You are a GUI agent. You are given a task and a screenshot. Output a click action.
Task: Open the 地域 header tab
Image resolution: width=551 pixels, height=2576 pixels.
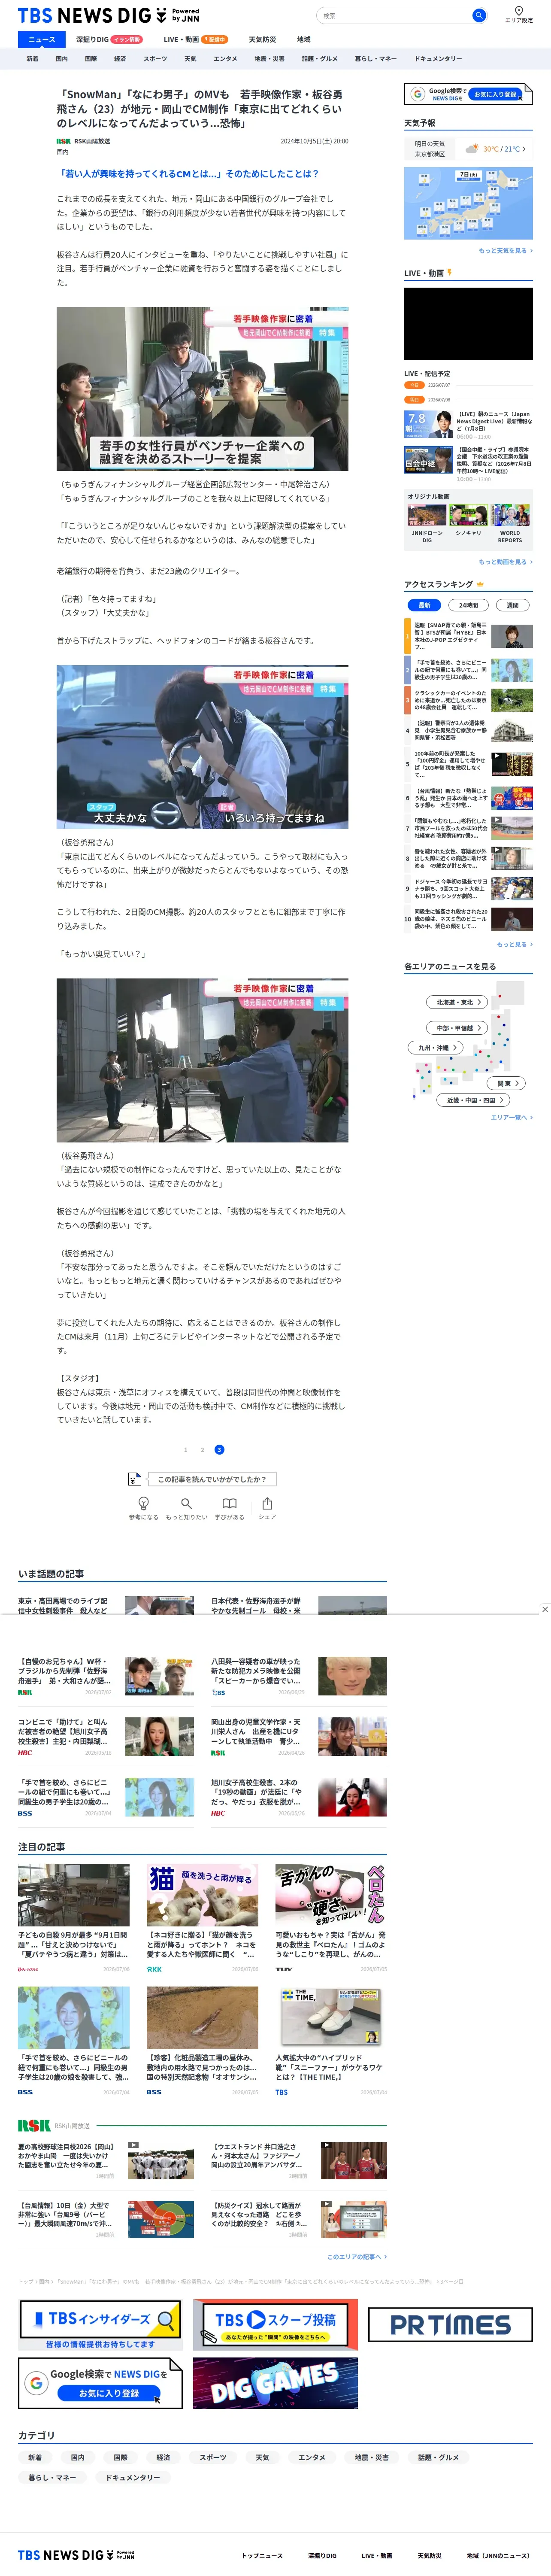303,39
